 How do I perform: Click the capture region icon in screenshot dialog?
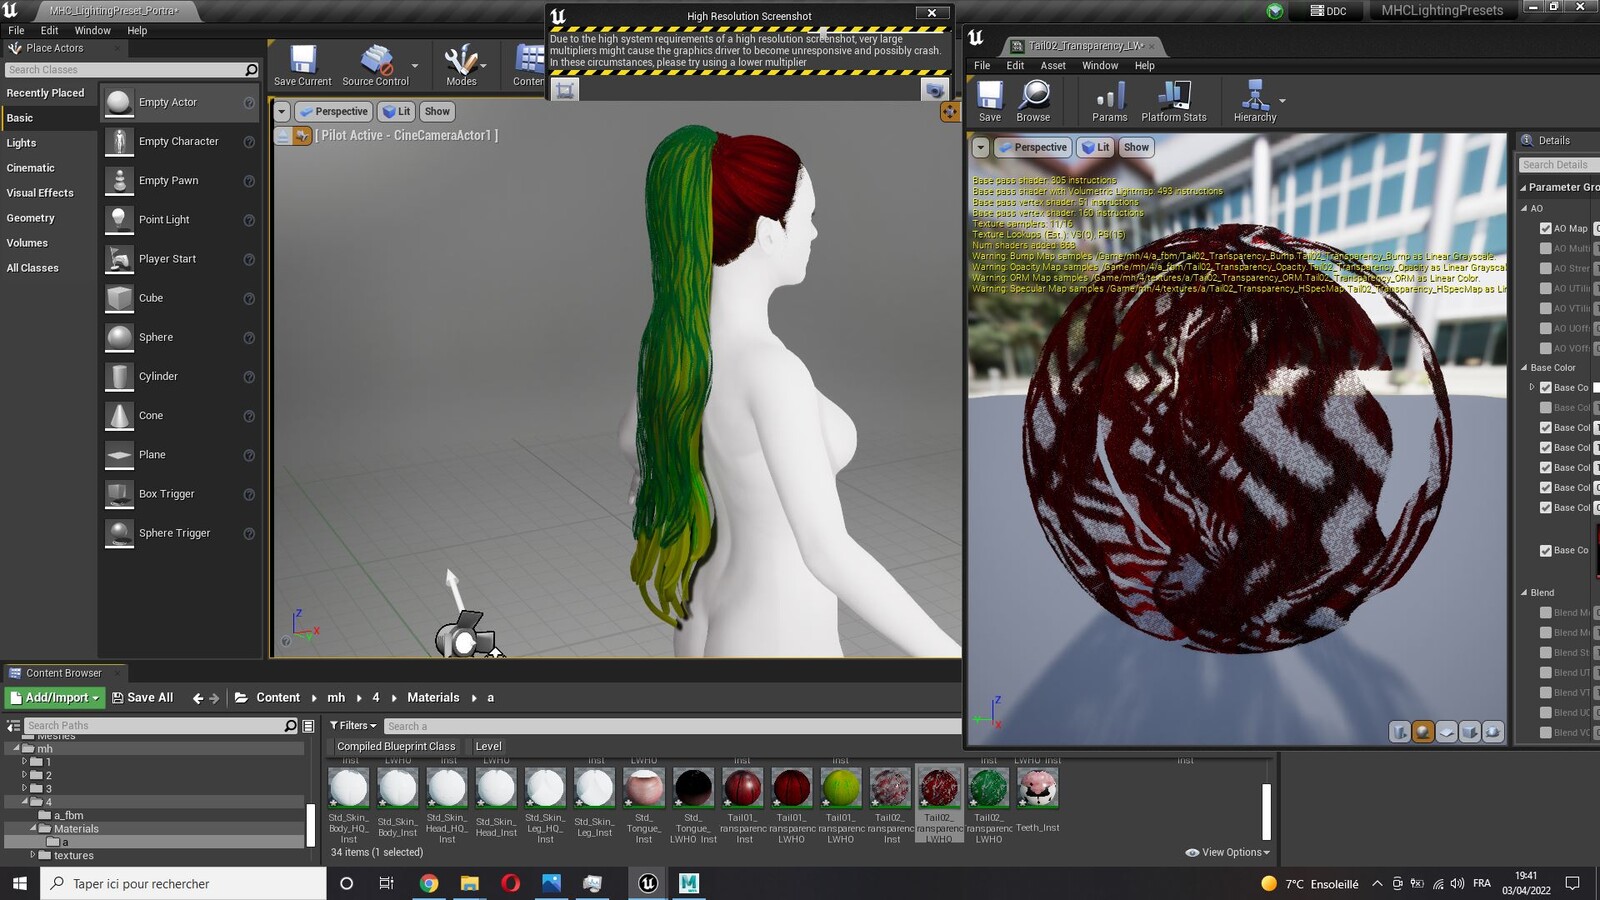(x=565, y=90)
